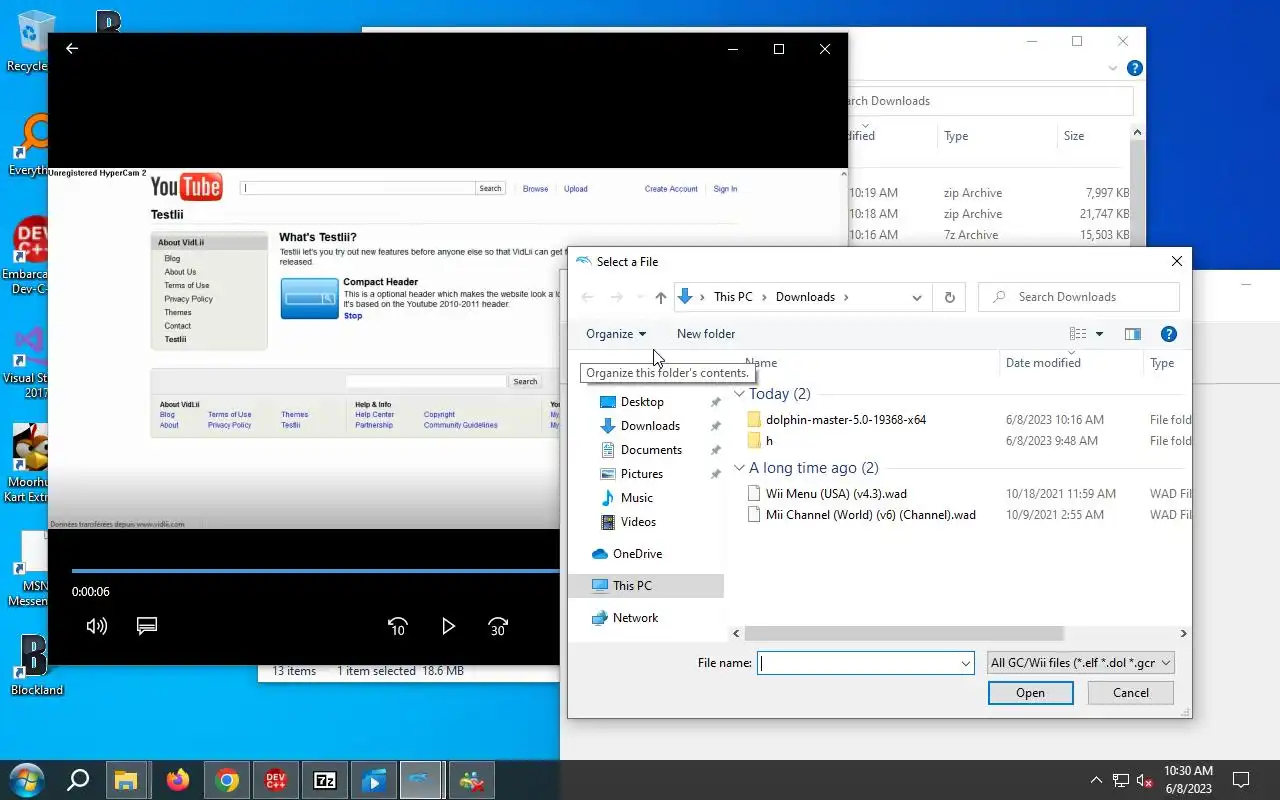Image resolution: width=1280 pixels, height=800 pixels.
Task: Open File Explorer from taskbar
Action: click(x=126, y=780)
